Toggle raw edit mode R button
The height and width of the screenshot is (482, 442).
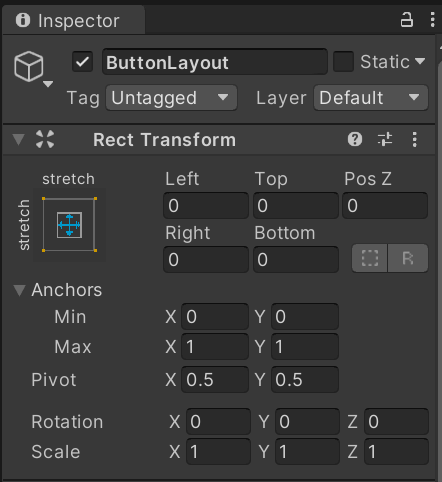408,258
